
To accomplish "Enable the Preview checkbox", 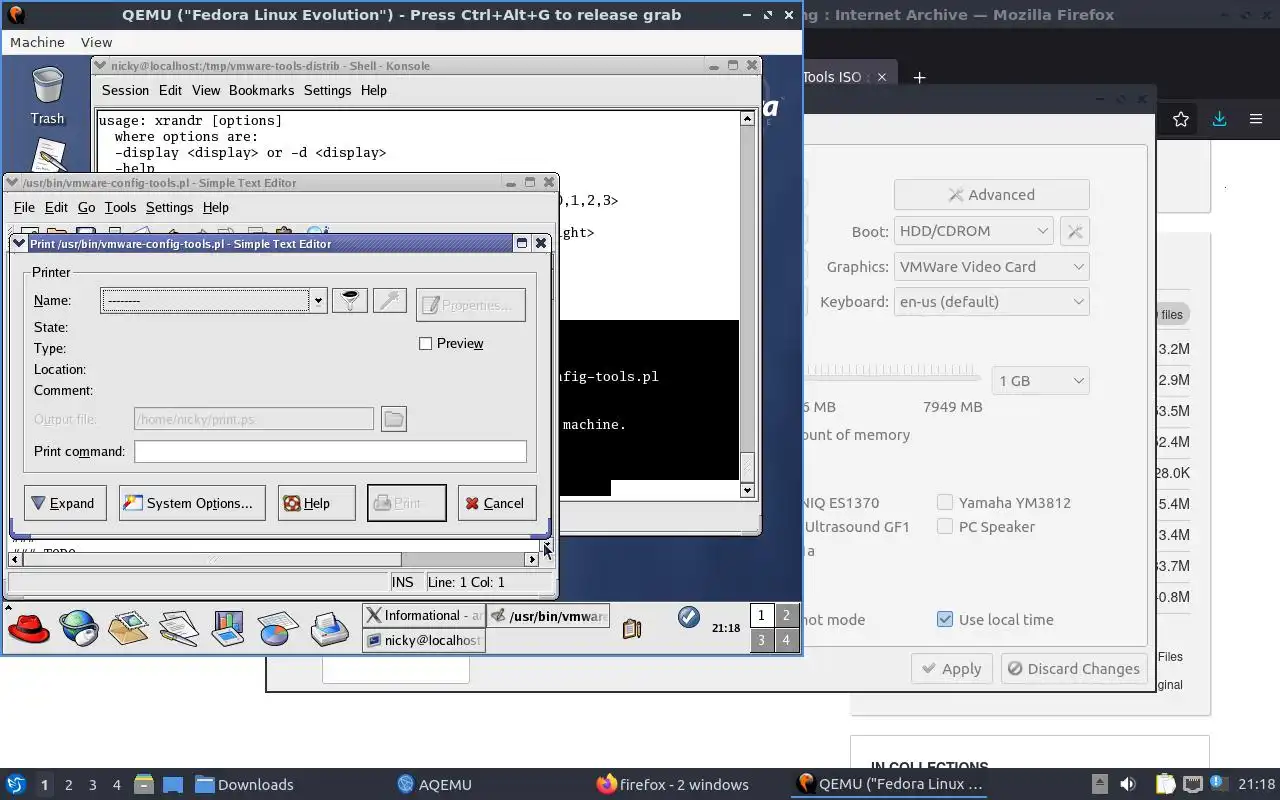I will click(426, 343).
